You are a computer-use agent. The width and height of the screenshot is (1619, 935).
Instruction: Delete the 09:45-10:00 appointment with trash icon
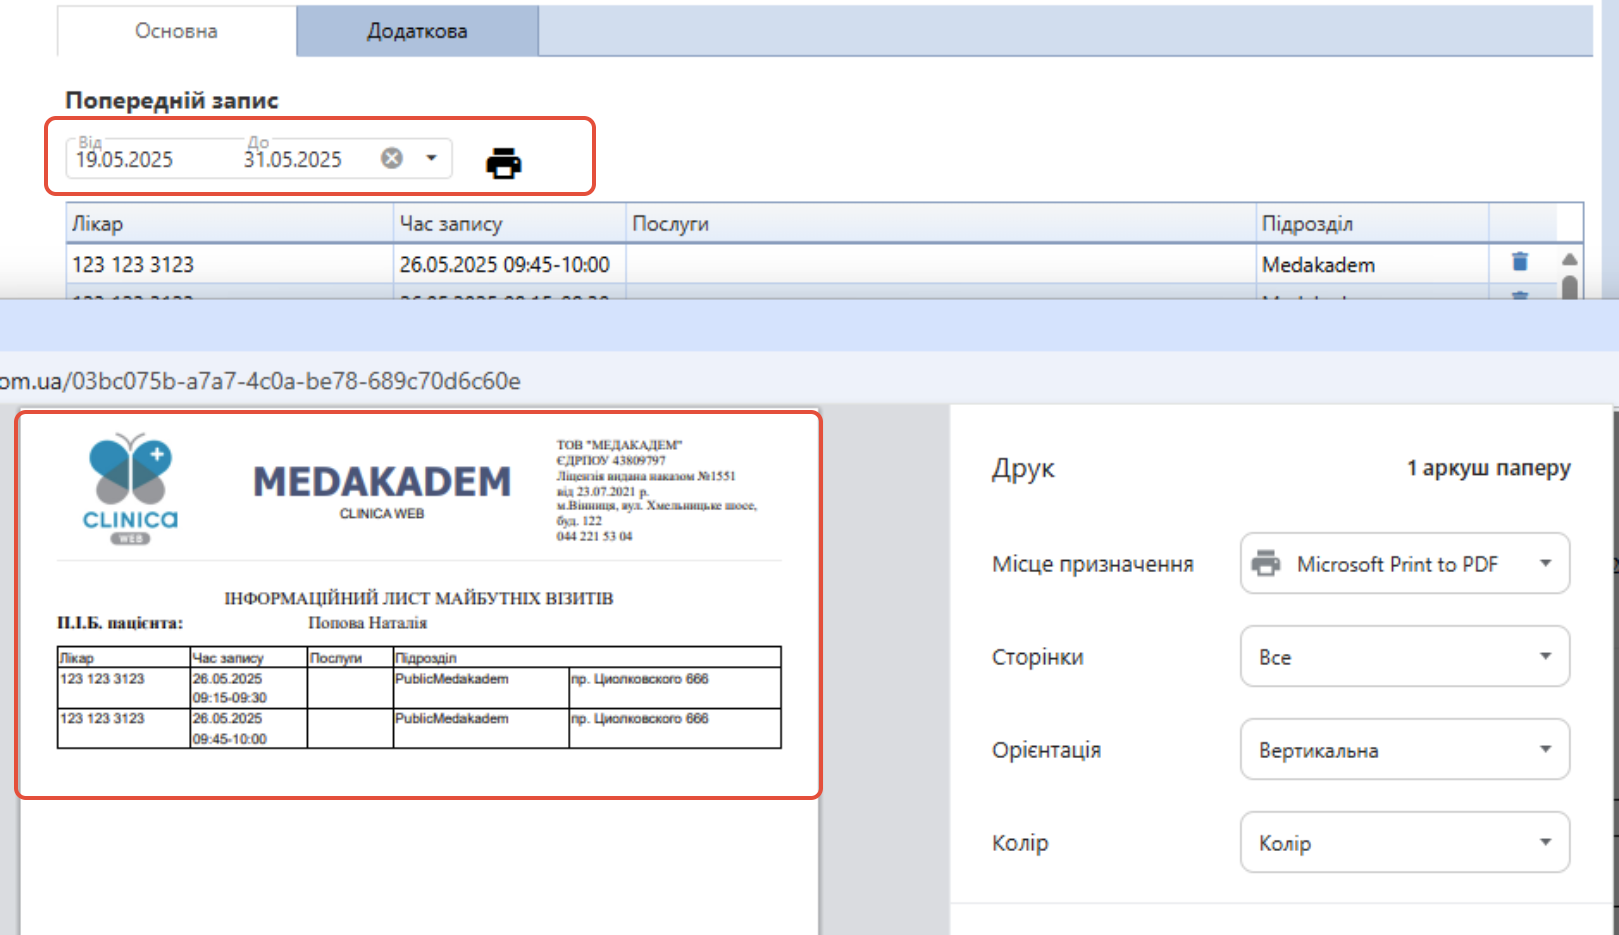(1520, 262)
